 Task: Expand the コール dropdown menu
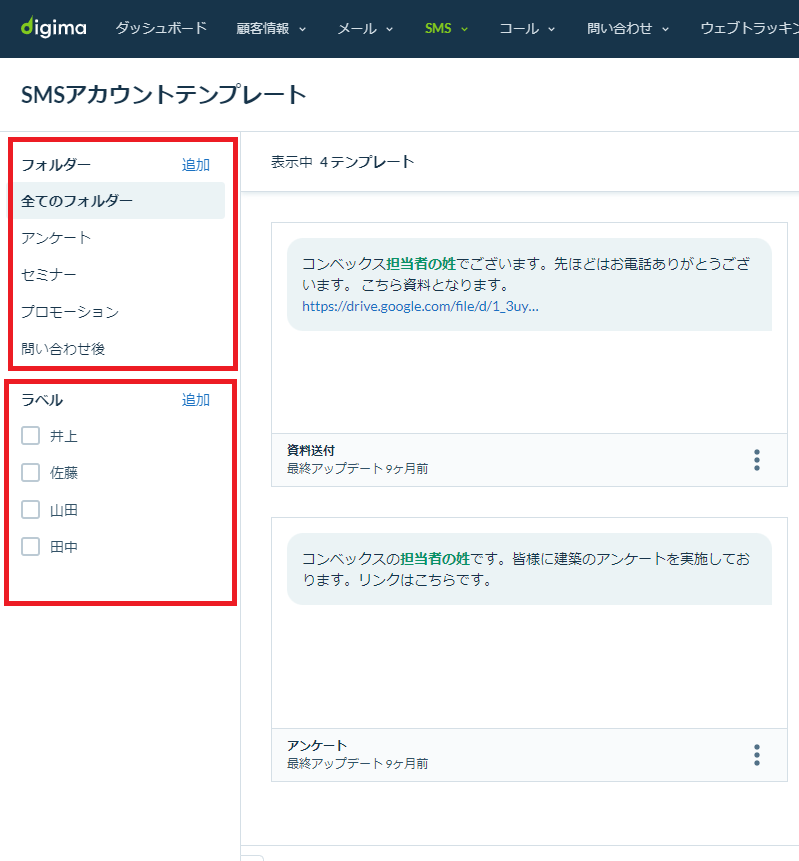tap(527, 29)
